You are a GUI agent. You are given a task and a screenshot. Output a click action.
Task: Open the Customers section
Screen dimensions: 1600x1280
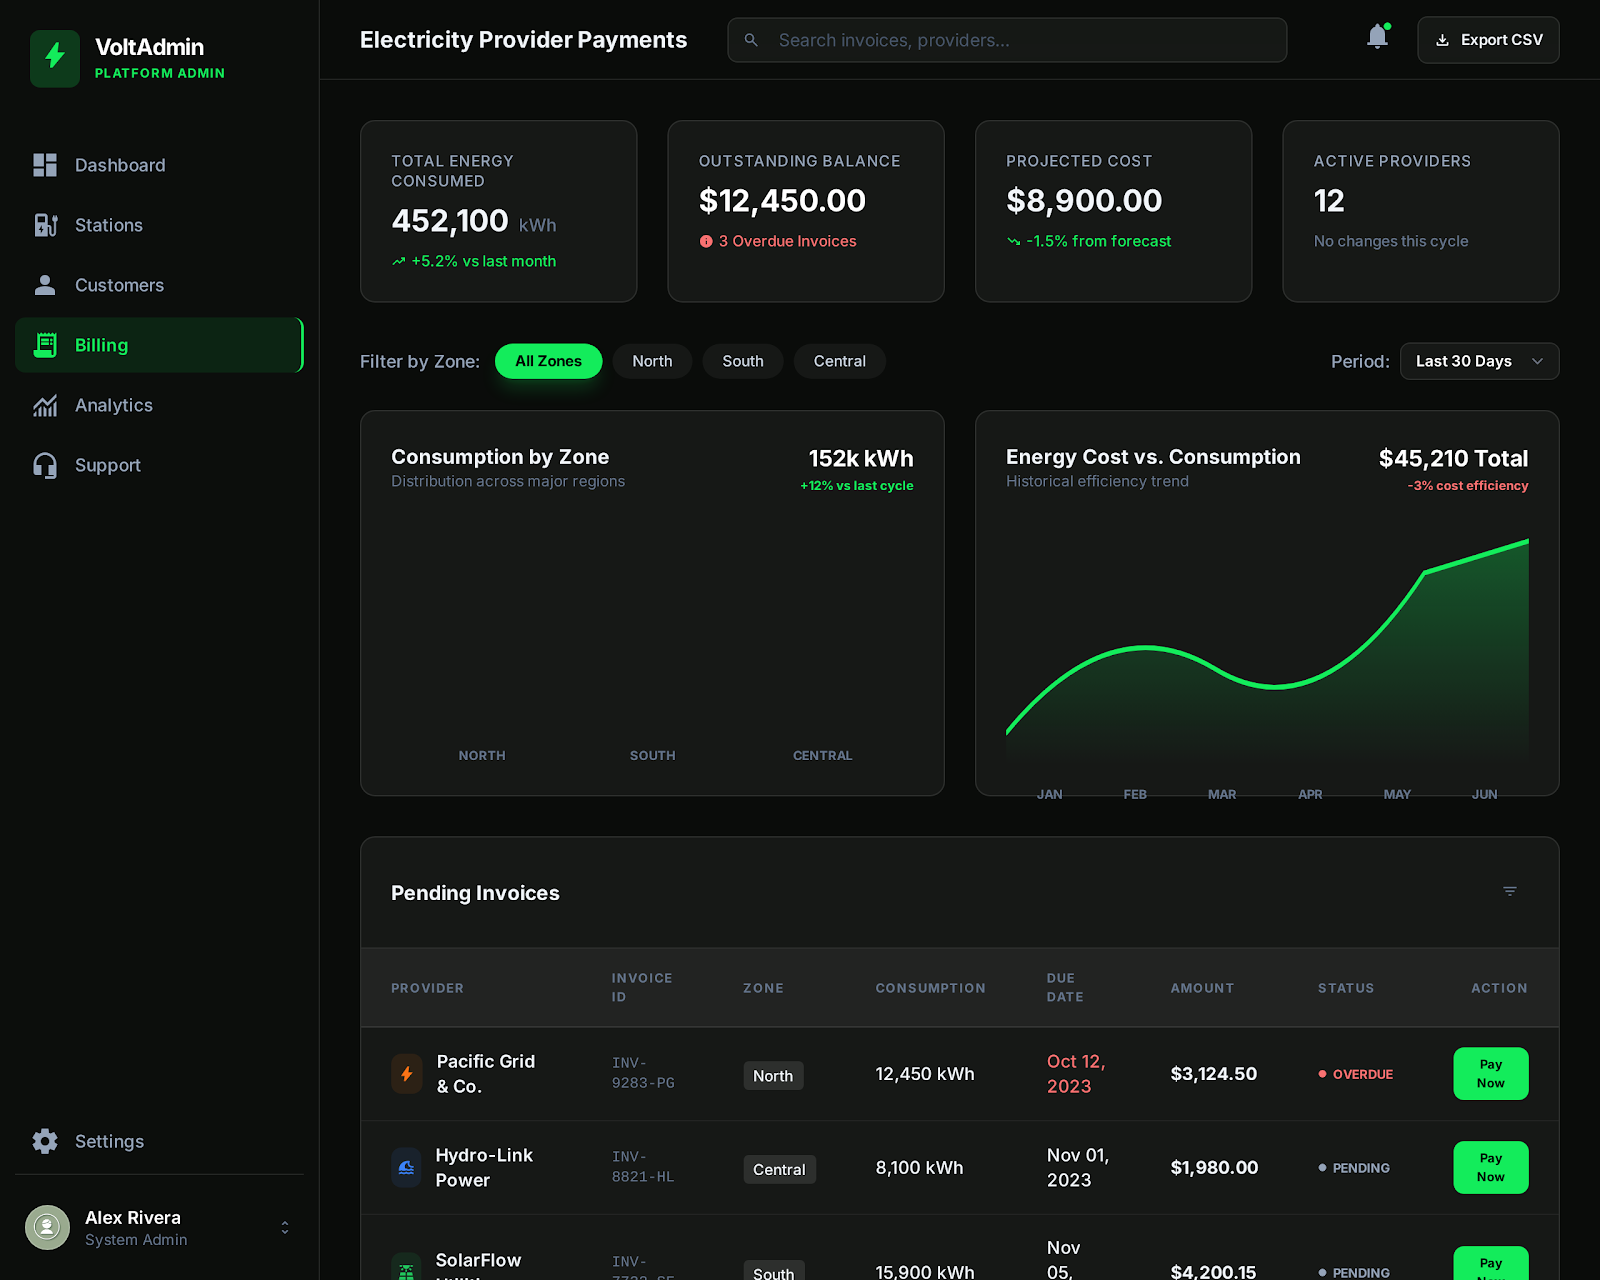(x=119, y=285)
